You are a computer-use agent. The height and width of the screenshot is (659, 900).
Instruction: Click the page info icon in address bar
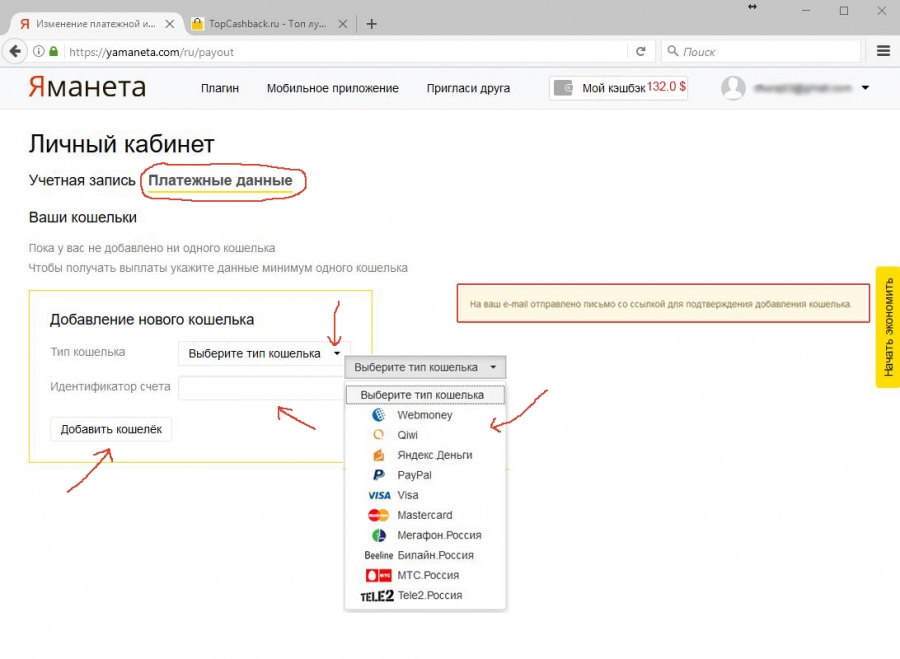38,52
